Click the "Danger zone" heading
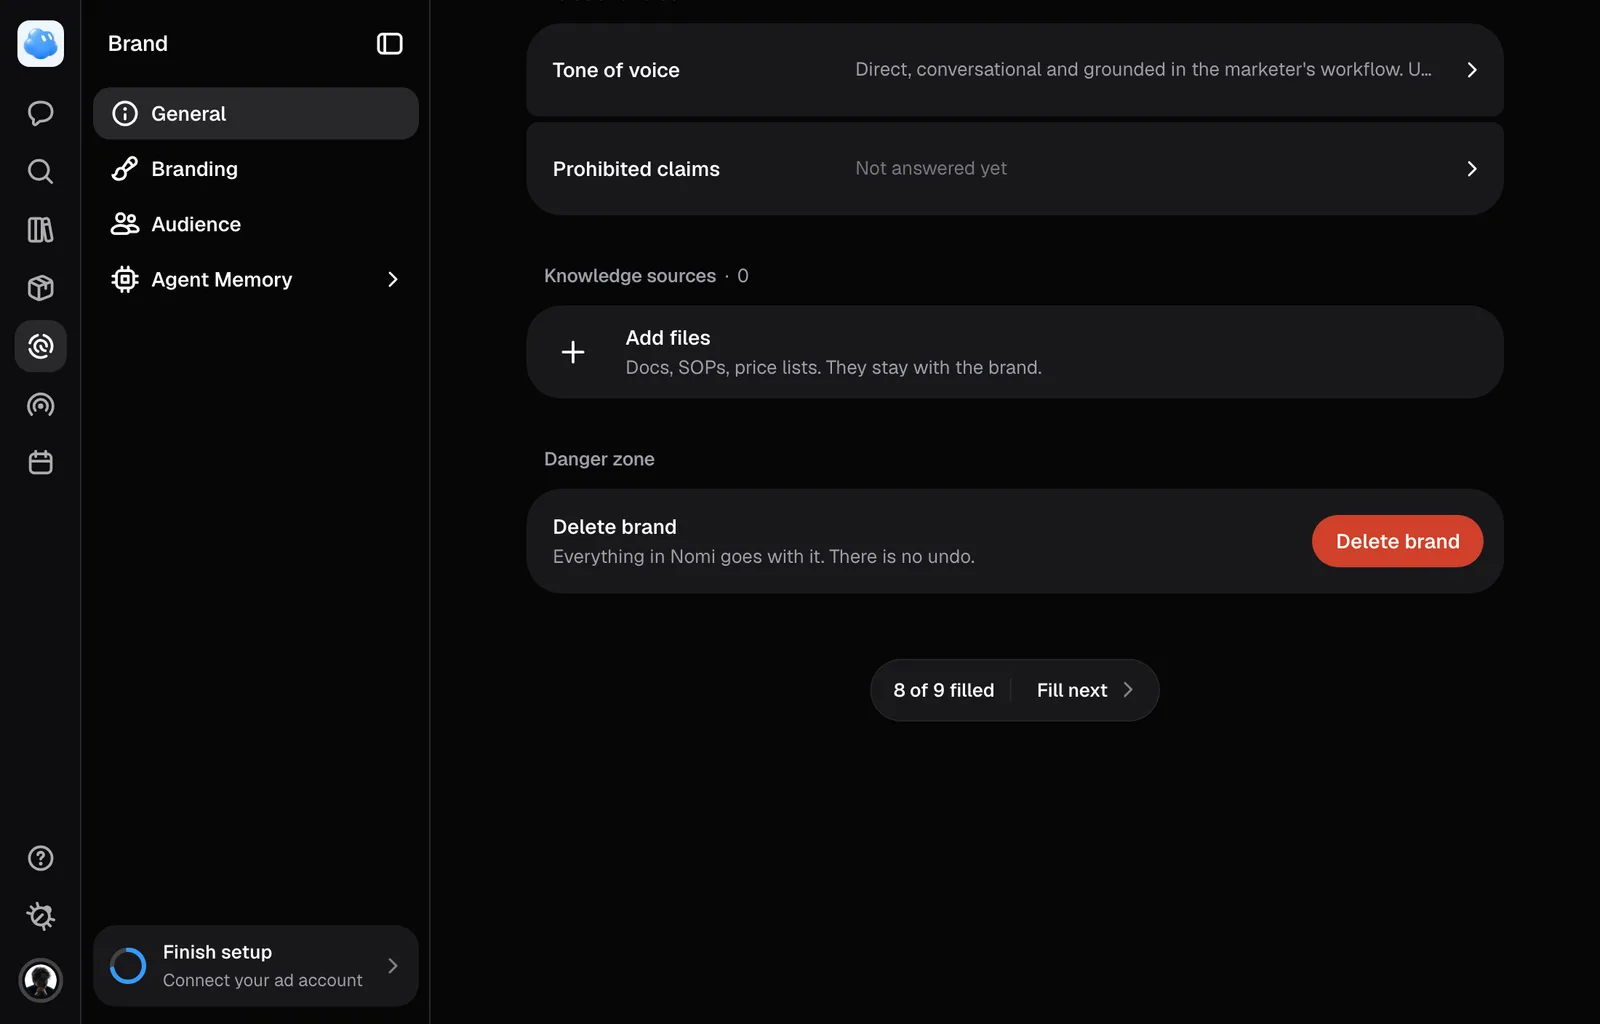Viewport: 1600px width, 1024px height. 599,459
